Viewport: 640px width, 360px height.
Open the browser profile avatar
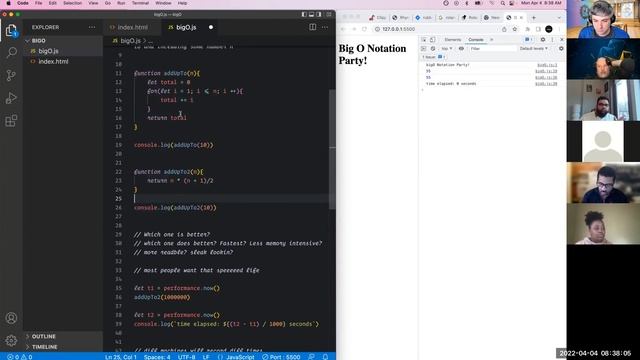(x=549, y=29)
